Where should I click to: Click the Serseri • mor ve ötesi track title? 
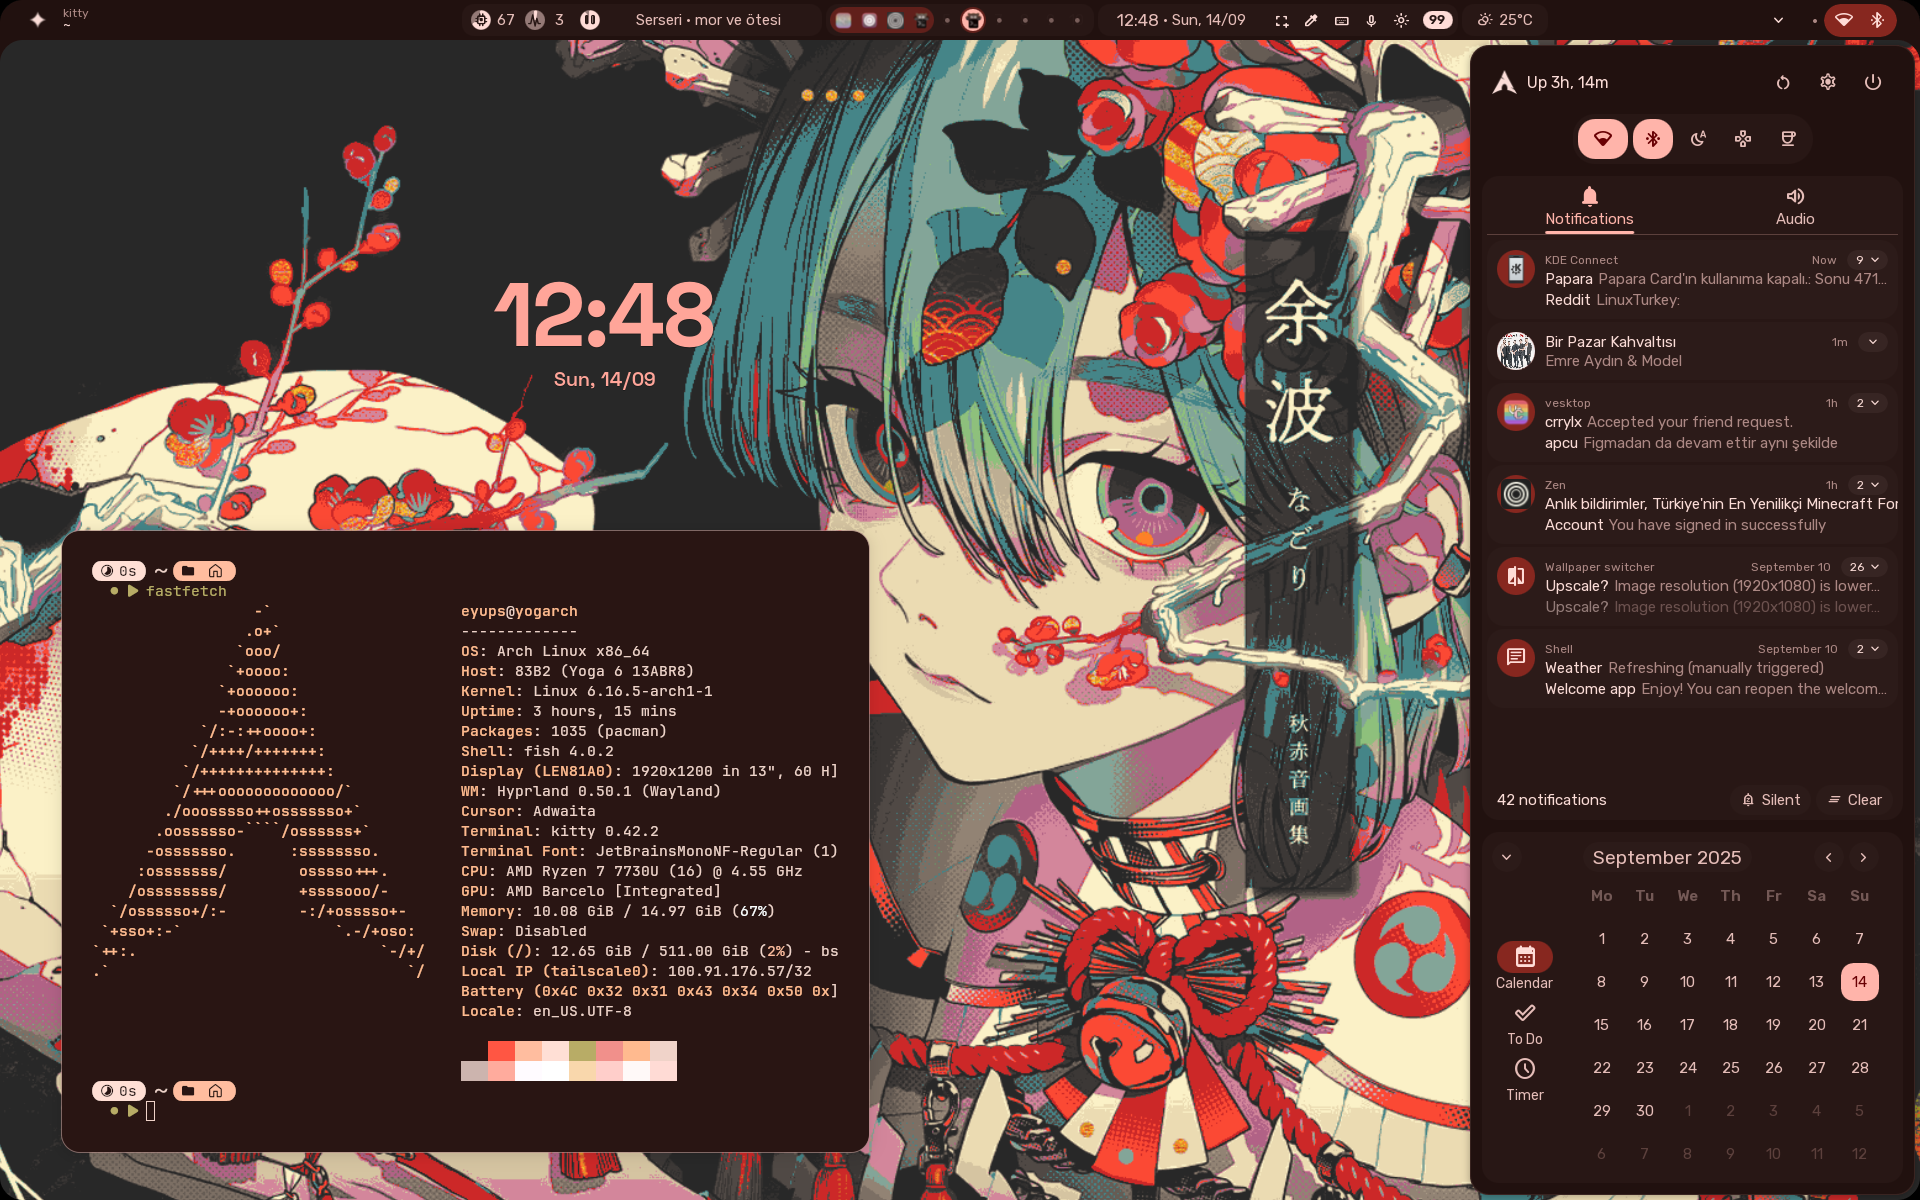coord(708,20)
